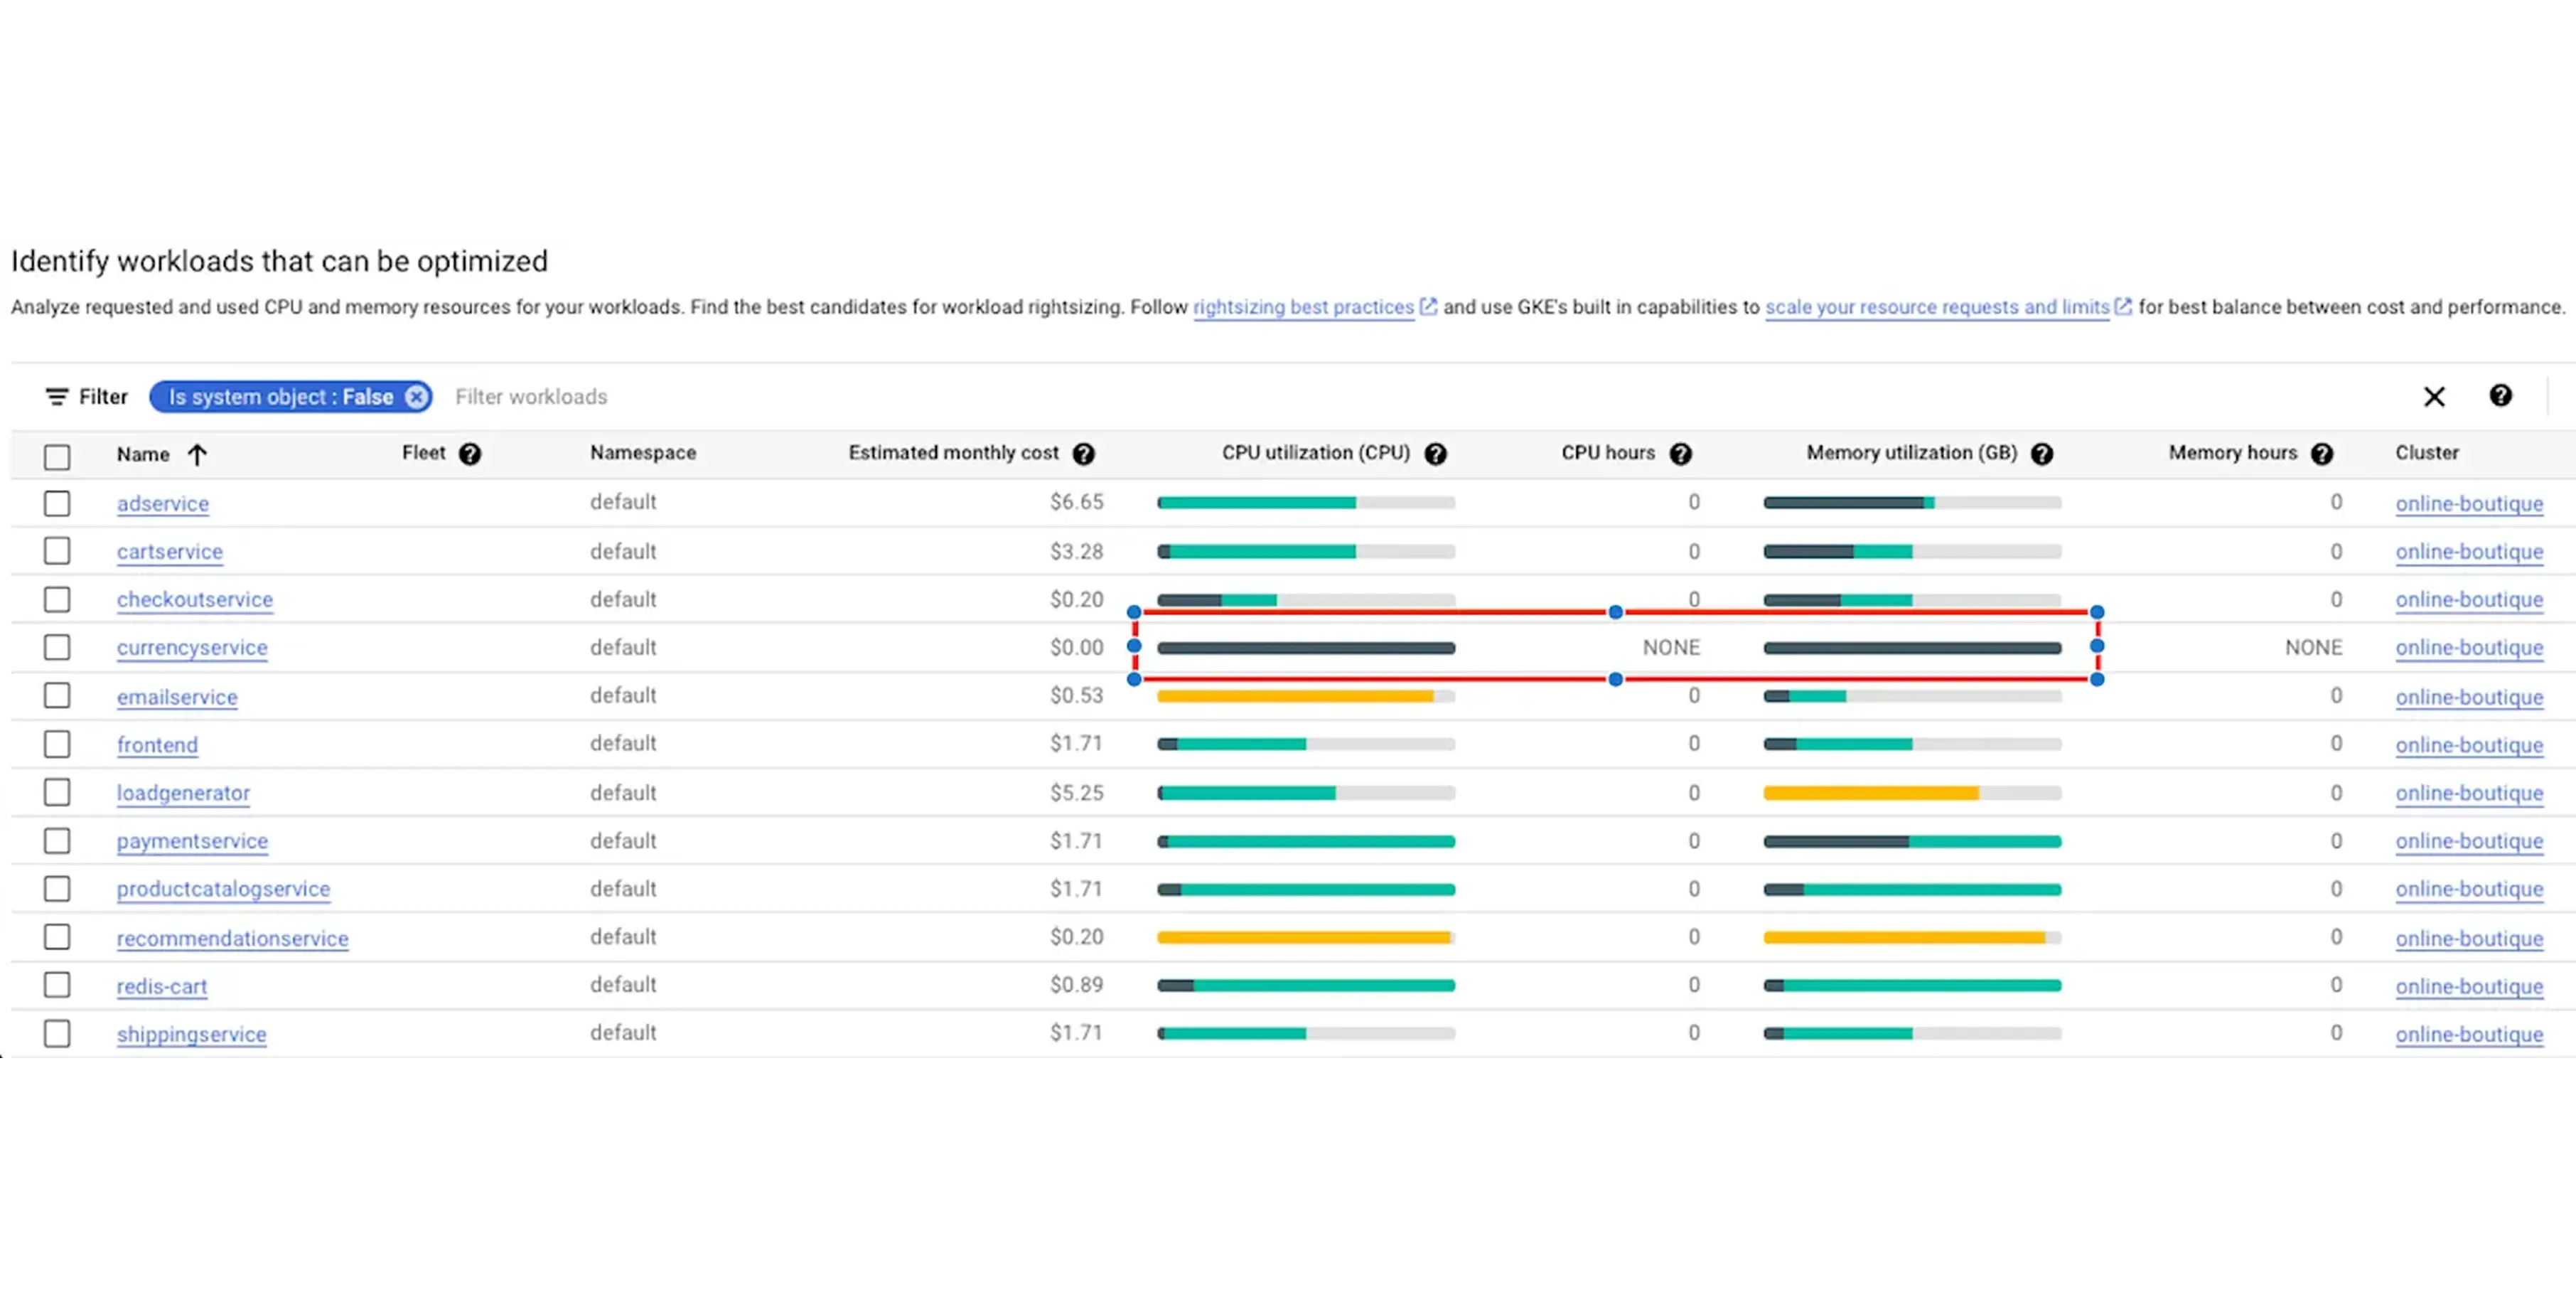Sort by Name using the arrow
This screenshot has width=2576, height=1297.
point(197,455)
